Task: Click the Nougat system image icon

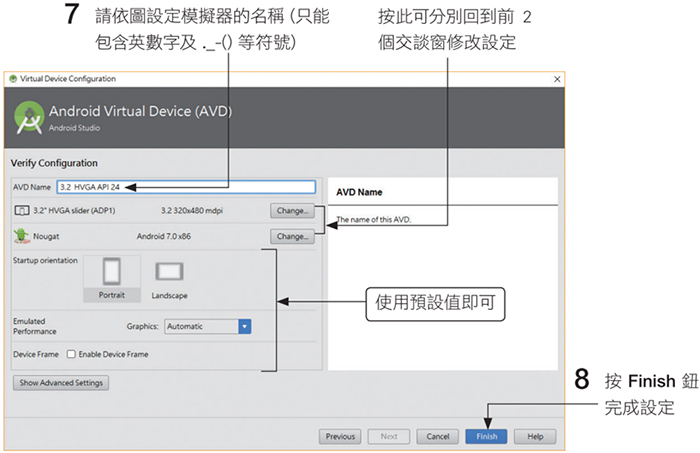Action: point(21,236)
